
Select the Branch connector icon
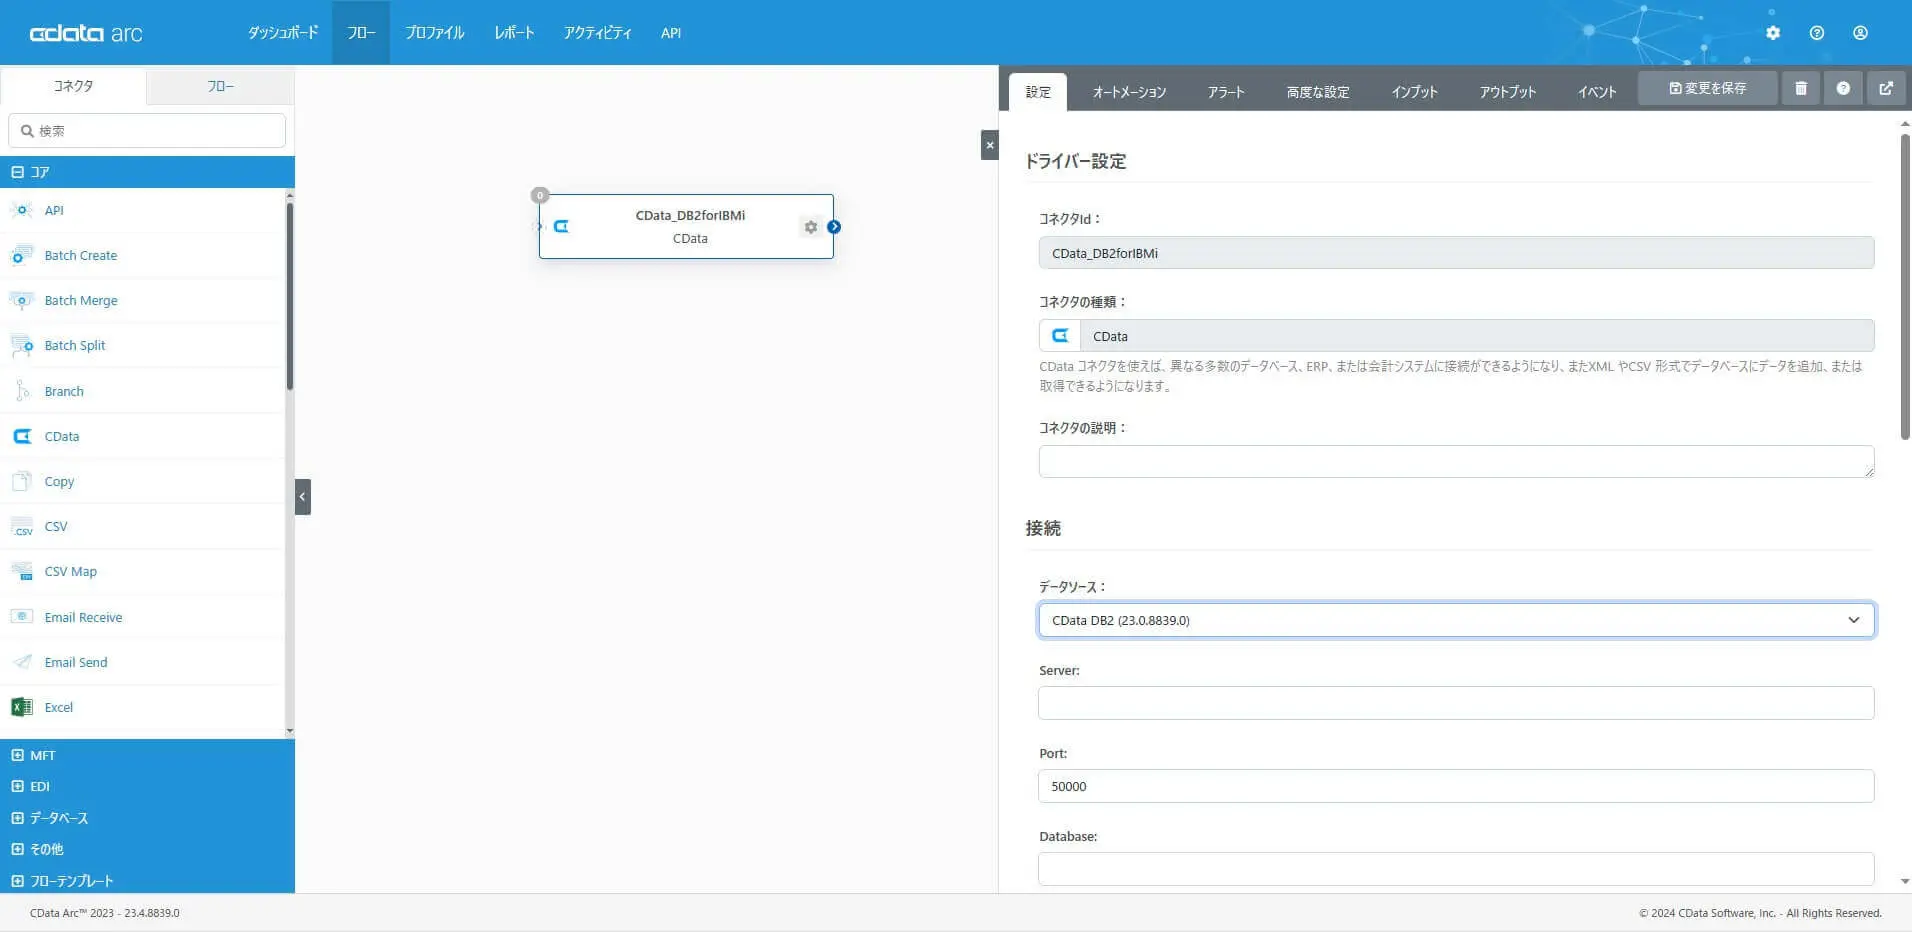(21, 391)
